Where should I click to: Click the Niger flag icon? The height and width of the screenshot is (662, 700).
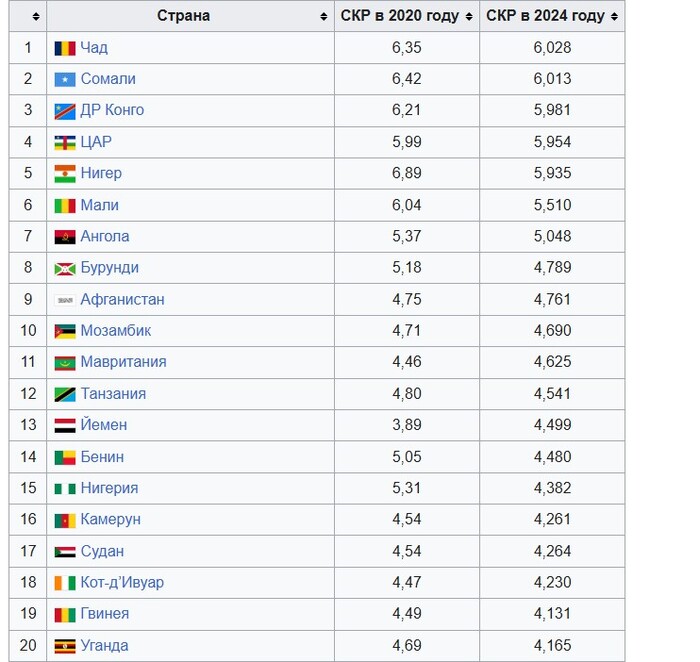[65, 174]
